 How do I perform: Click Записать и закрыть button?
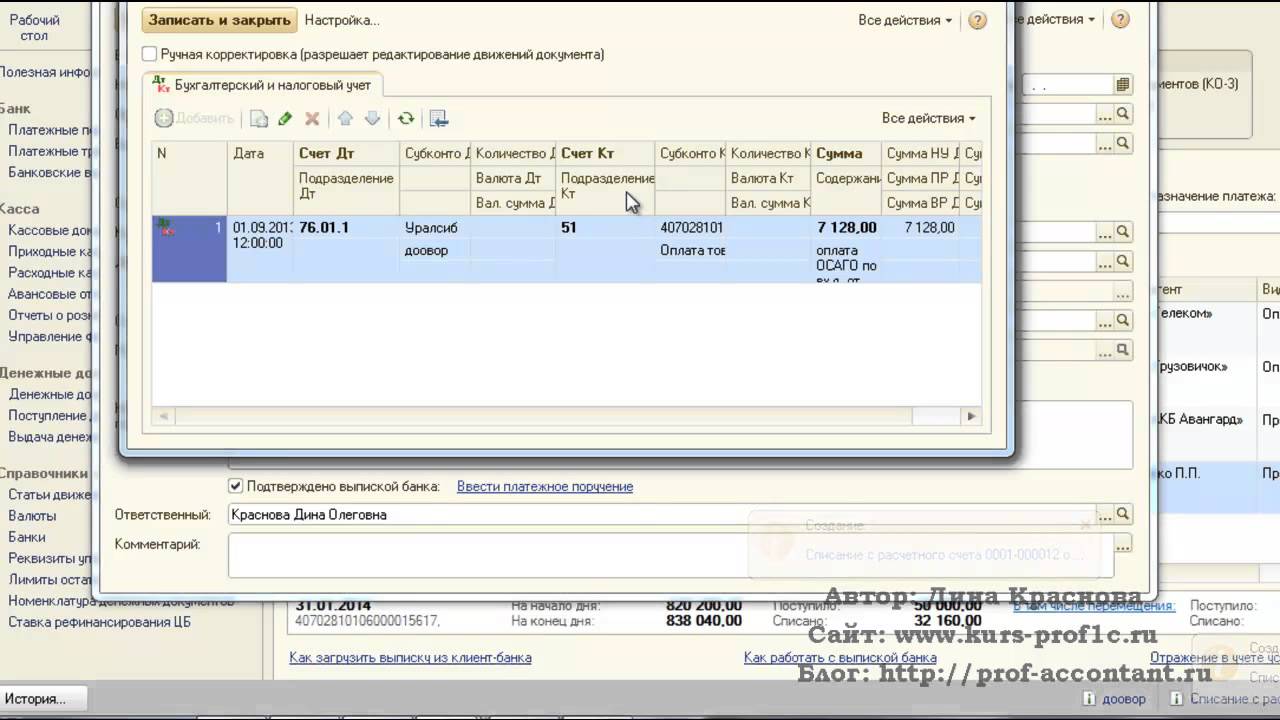(220, 20)
